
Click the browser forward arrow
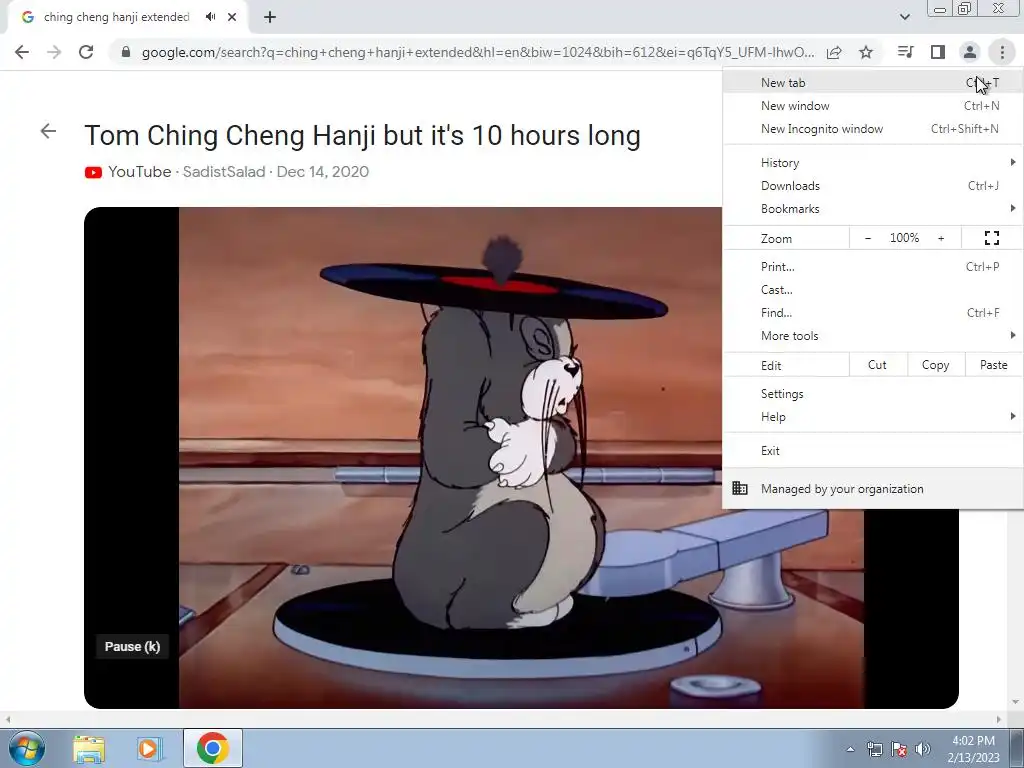tap(54, 52)
